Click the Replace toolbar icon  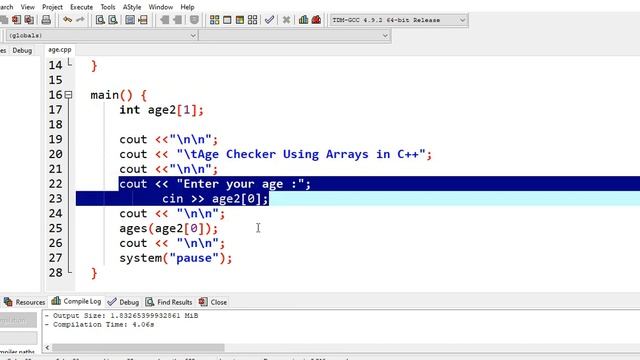pos(113,20)
